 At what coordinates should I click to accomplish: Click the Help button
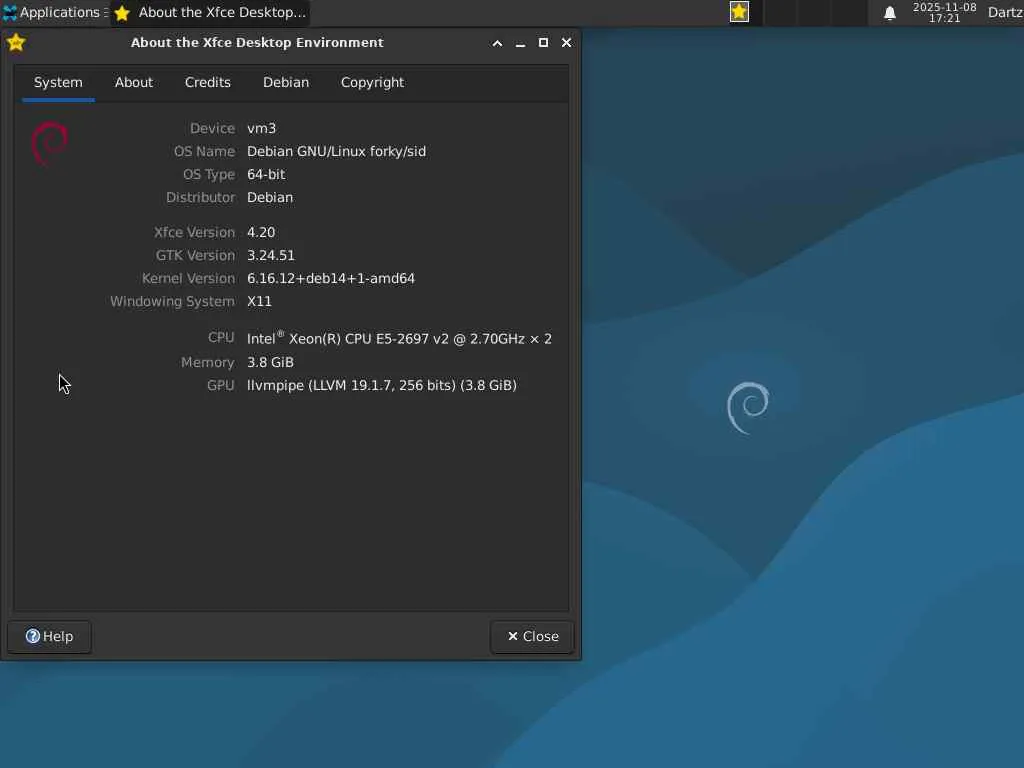click(50, 637)
